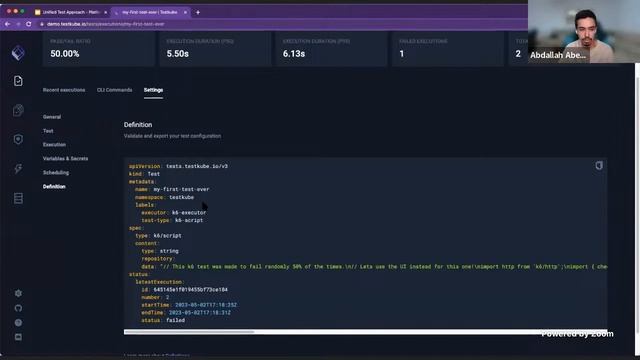Open a new browser tab
Viewport: 640px width, 360px height.
coord(198,12)
